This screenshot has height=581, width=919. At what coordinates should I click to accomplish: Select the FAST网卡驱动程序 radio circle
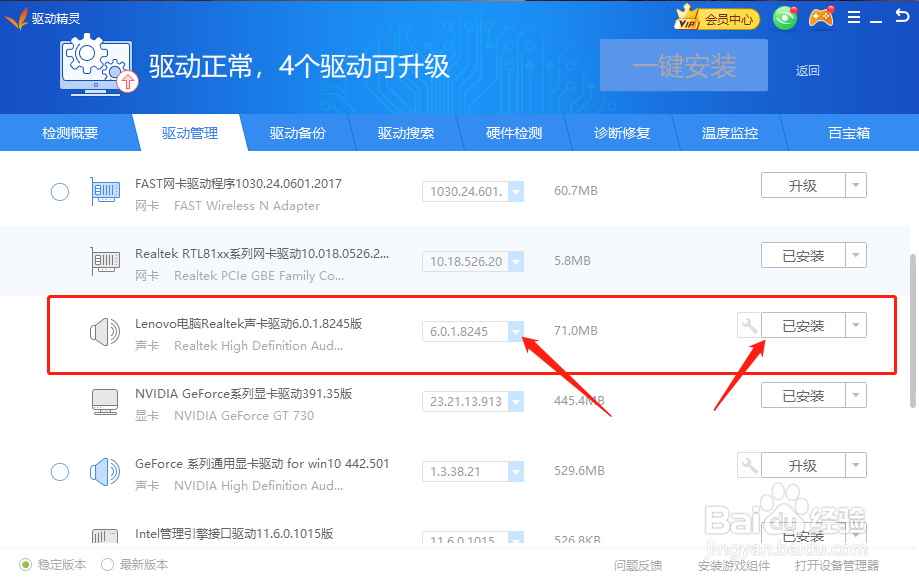[x=60, y=192]
